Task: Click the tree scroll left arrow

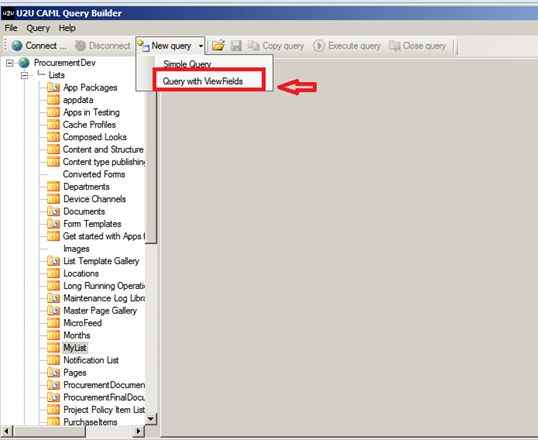Action: coord(7,431)
